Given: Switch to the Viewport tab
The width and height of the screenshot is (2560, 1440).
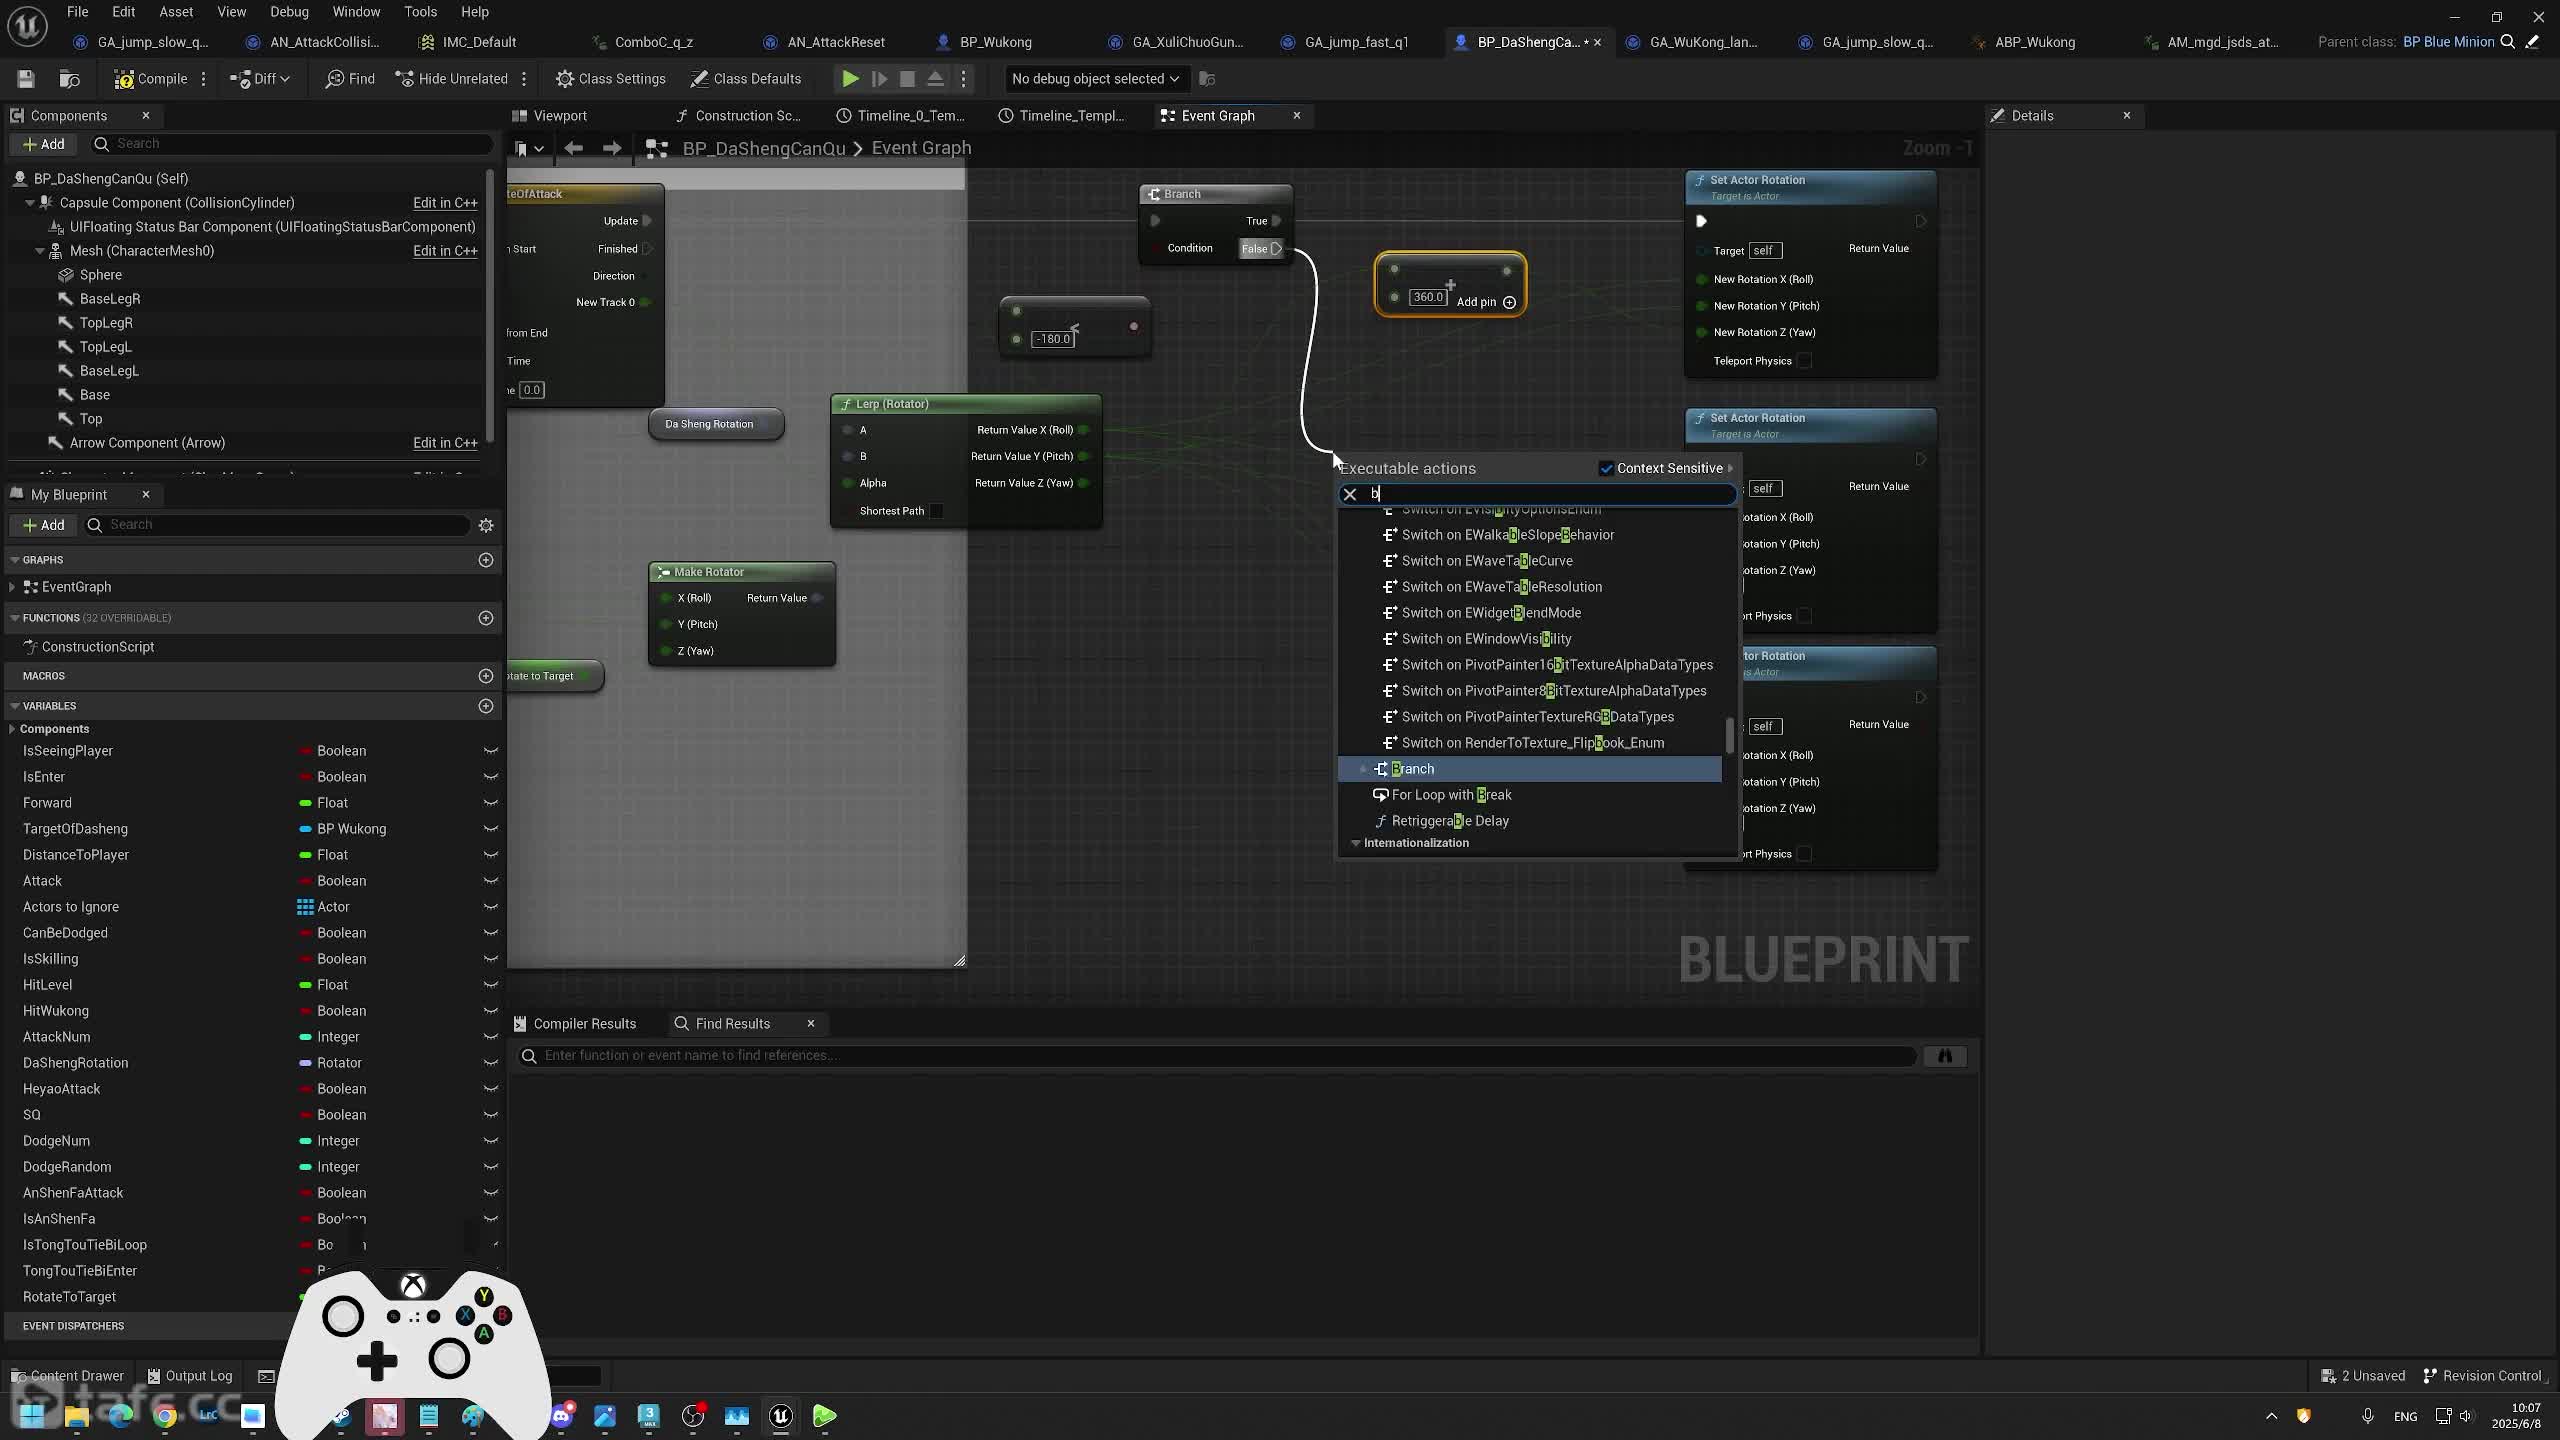Looking at the screenshot, I should tap(549, 116).
